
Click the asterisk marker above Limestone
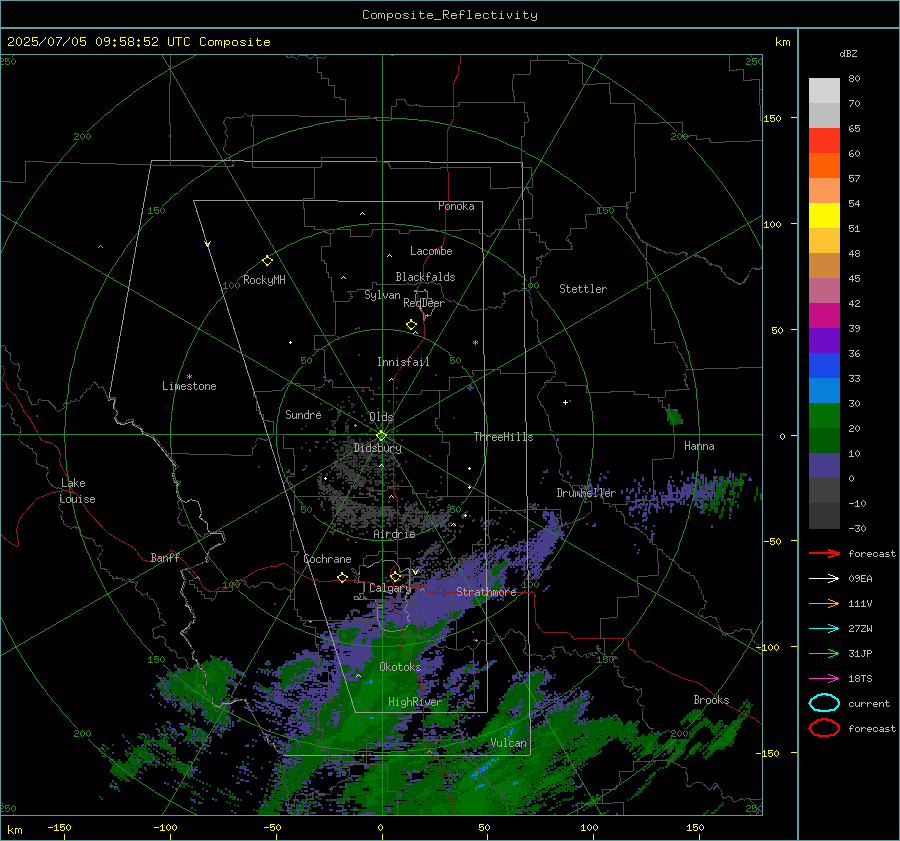click(x=189, y=377)
